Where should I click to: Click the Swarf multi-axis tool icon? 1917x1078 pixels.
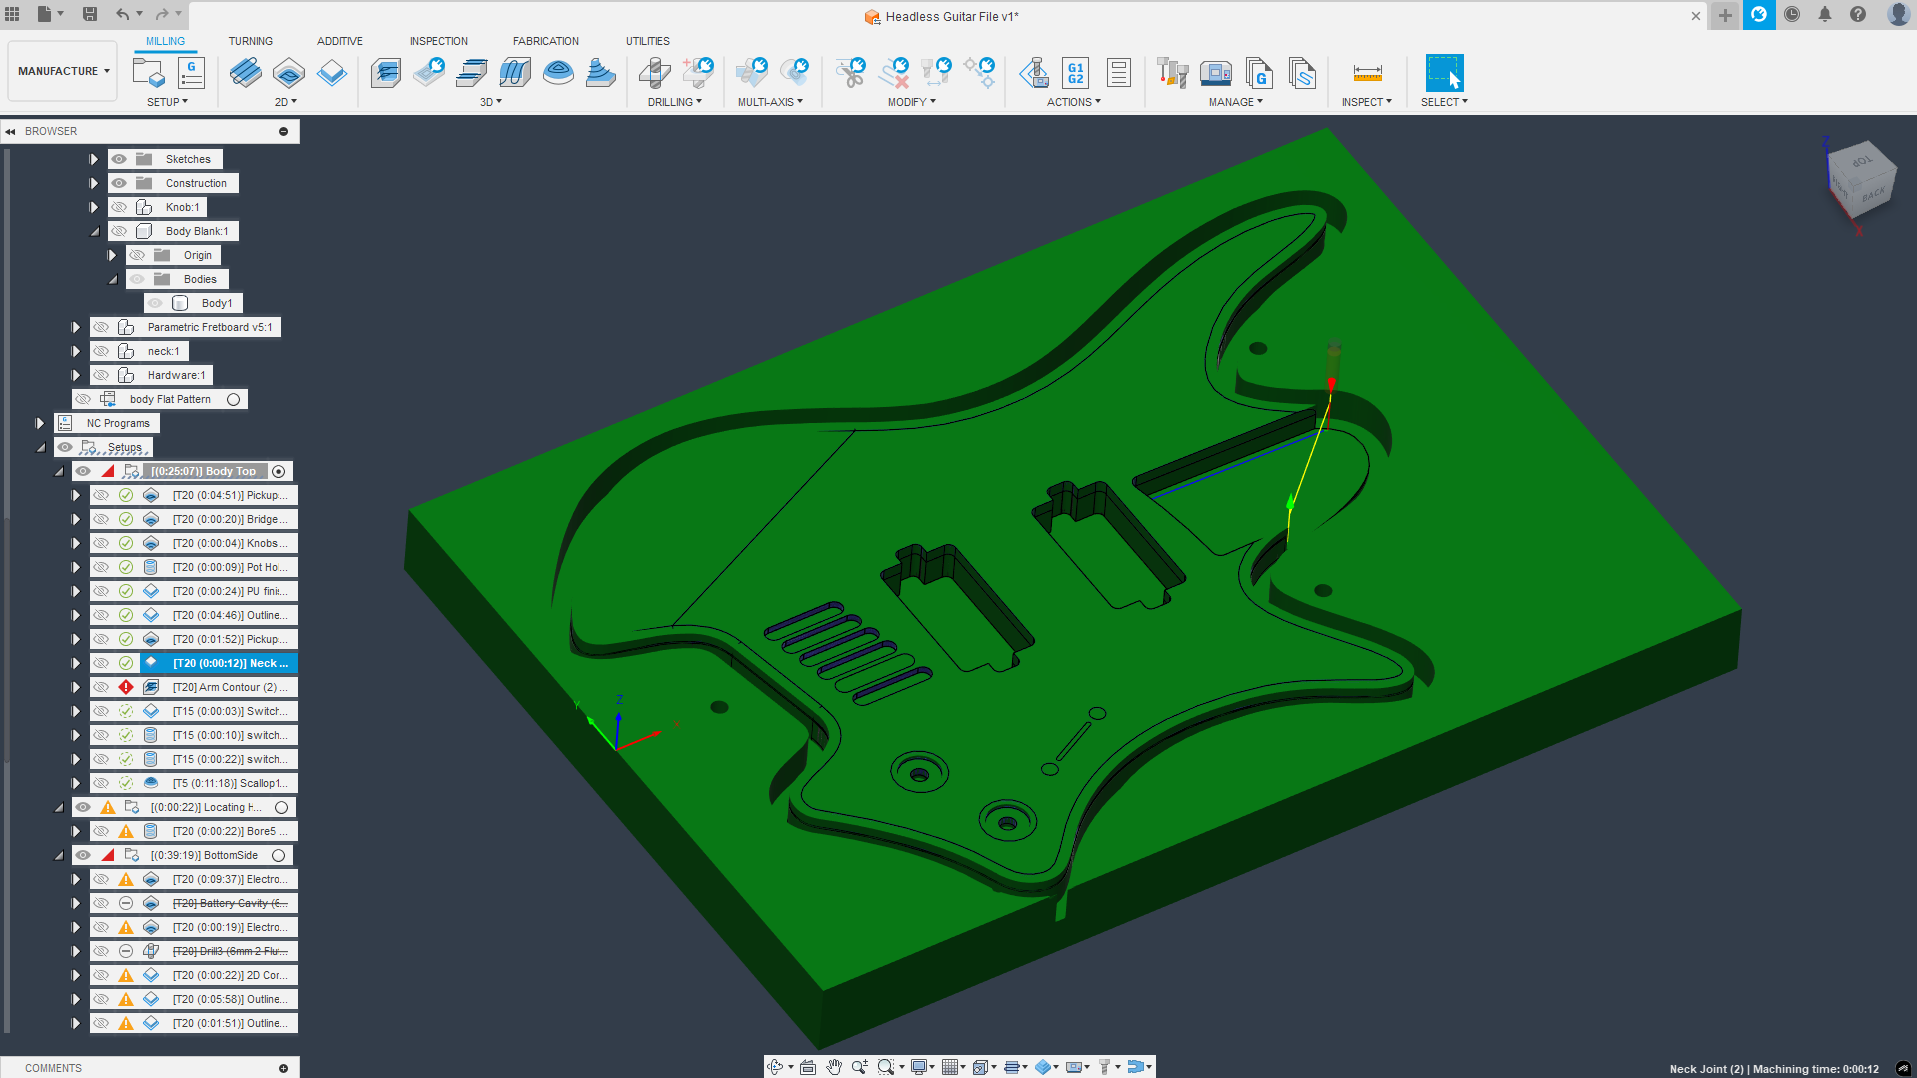coord(752,73)
